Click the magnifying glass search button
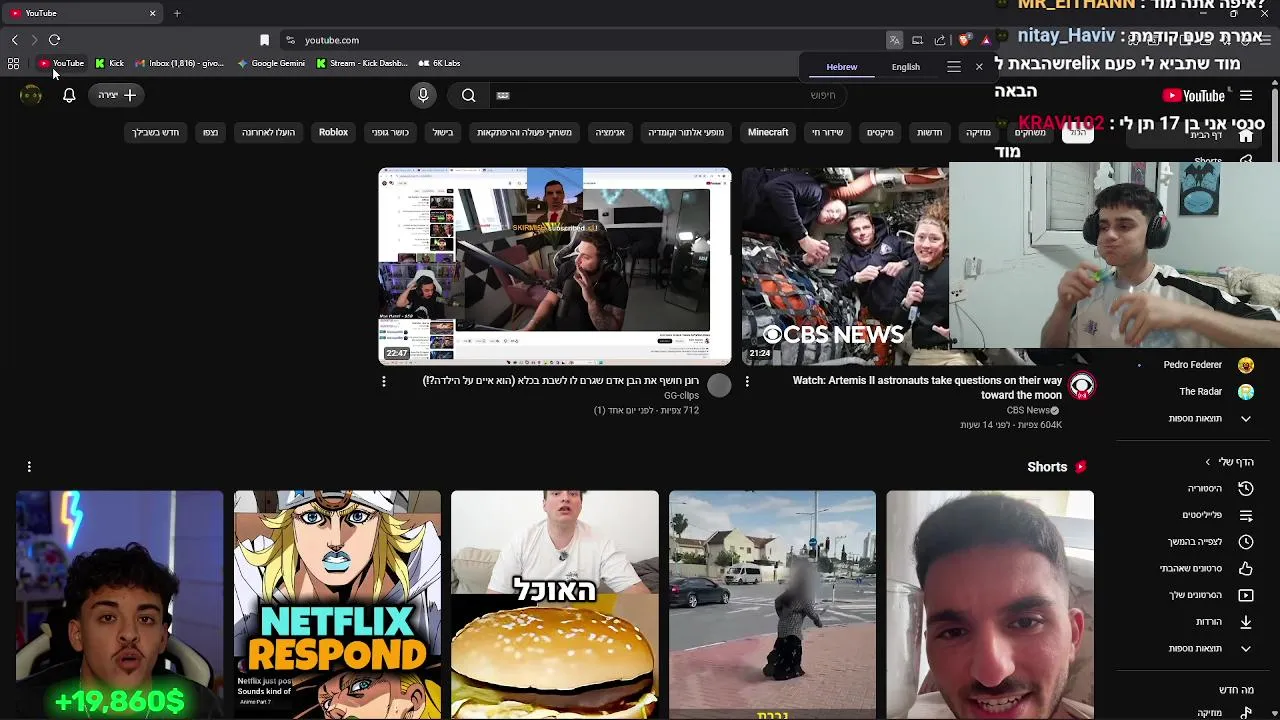Image resolution: width=1280 pixels, height=720 pixels. coord(468,95)
